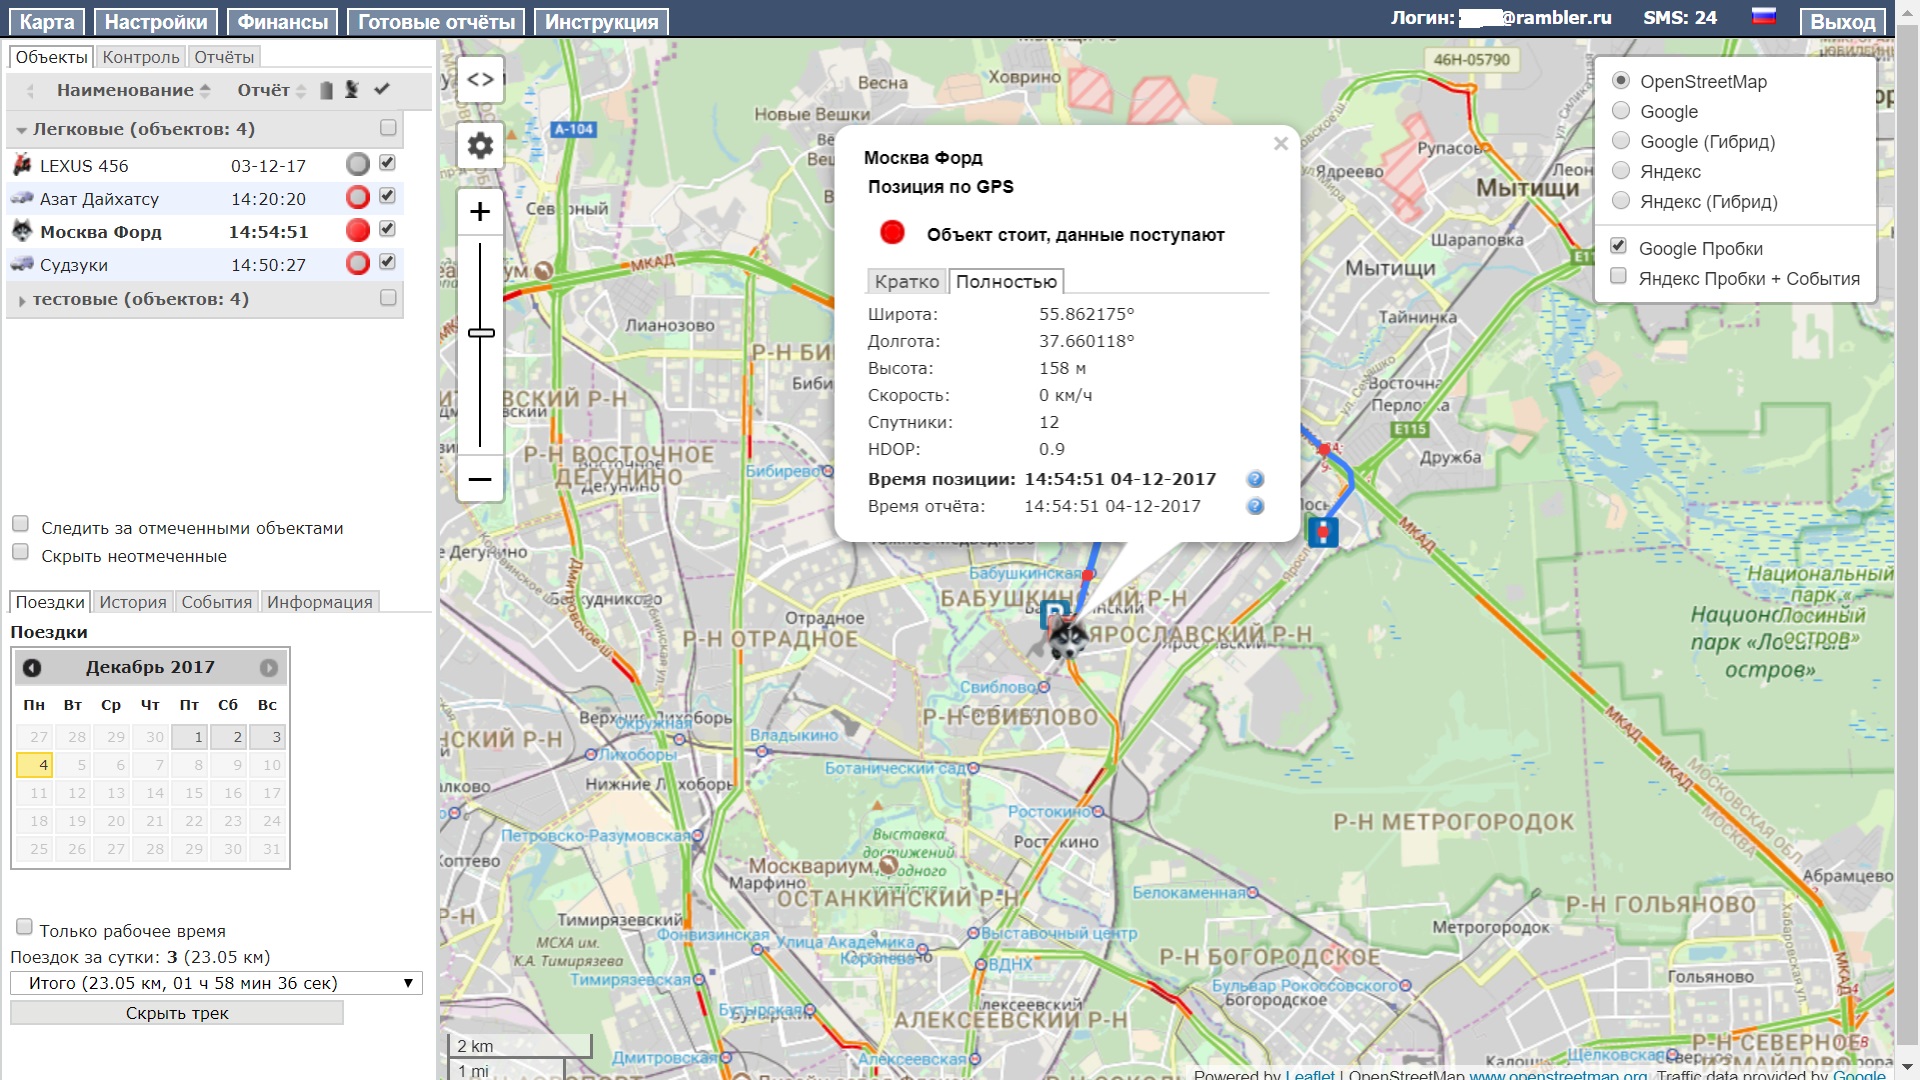This screenshot has height=1080, width=1920.
Task: Check the Легковые group checkbox
Action: [x=388, y=128]
